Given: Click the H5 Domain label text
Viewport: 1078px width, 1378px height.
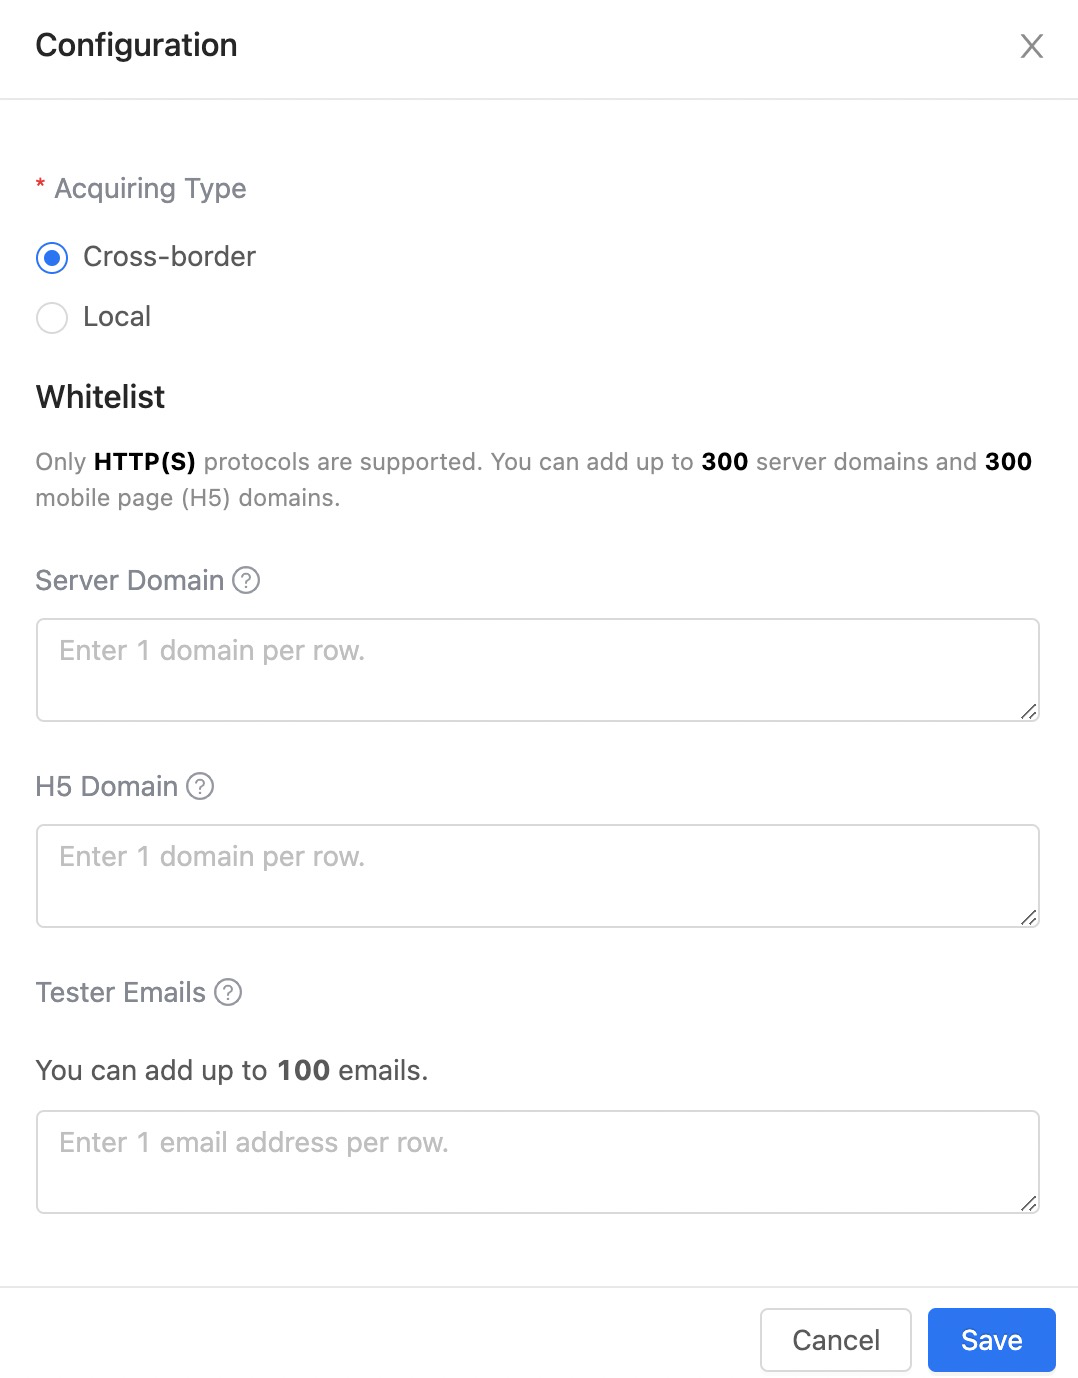Looking at the screenshot, I should pos(106,786).
